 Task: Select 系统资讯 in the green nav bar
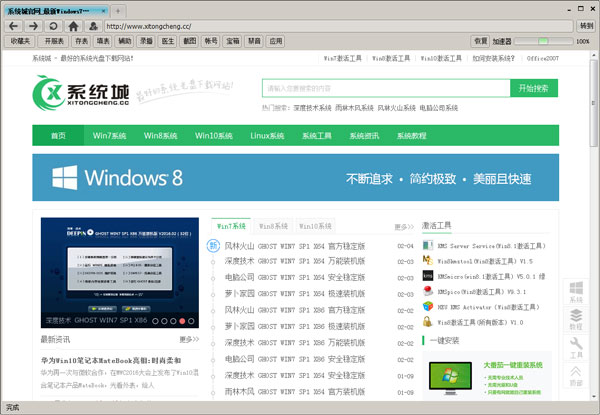tap(364, 135)
